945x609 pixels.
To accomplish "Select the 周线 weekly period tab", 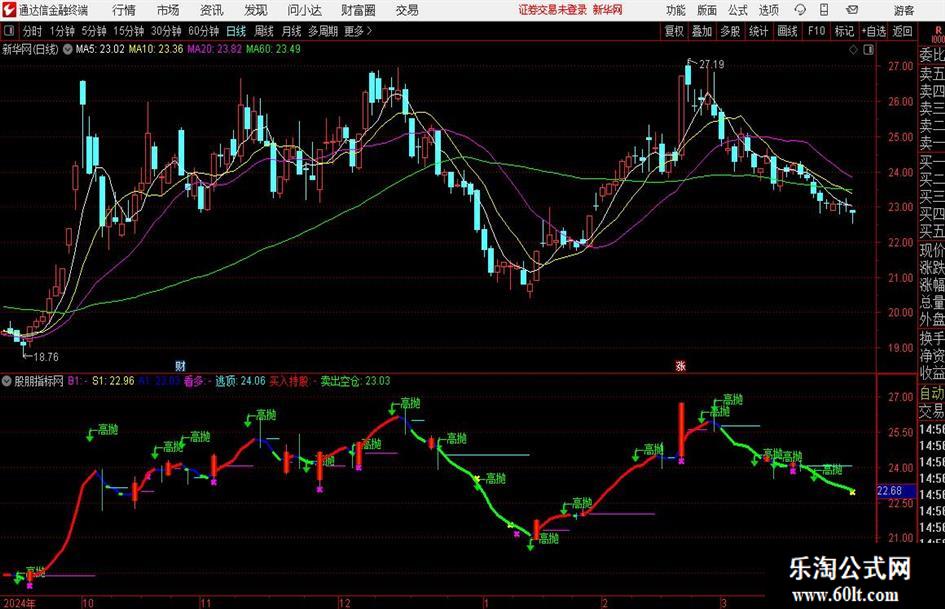I will pyautogui.click(x=263, y=31).
